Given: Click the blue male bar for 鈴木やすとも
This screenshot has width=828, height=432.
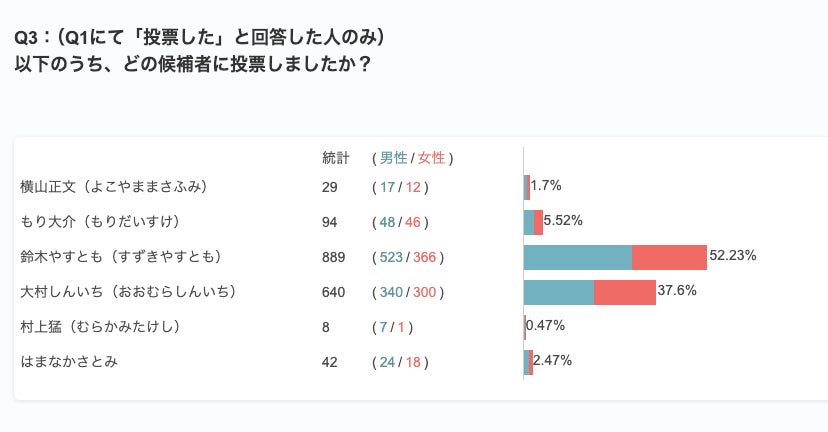Looking at the screenshot, I should tap(577, 257).
